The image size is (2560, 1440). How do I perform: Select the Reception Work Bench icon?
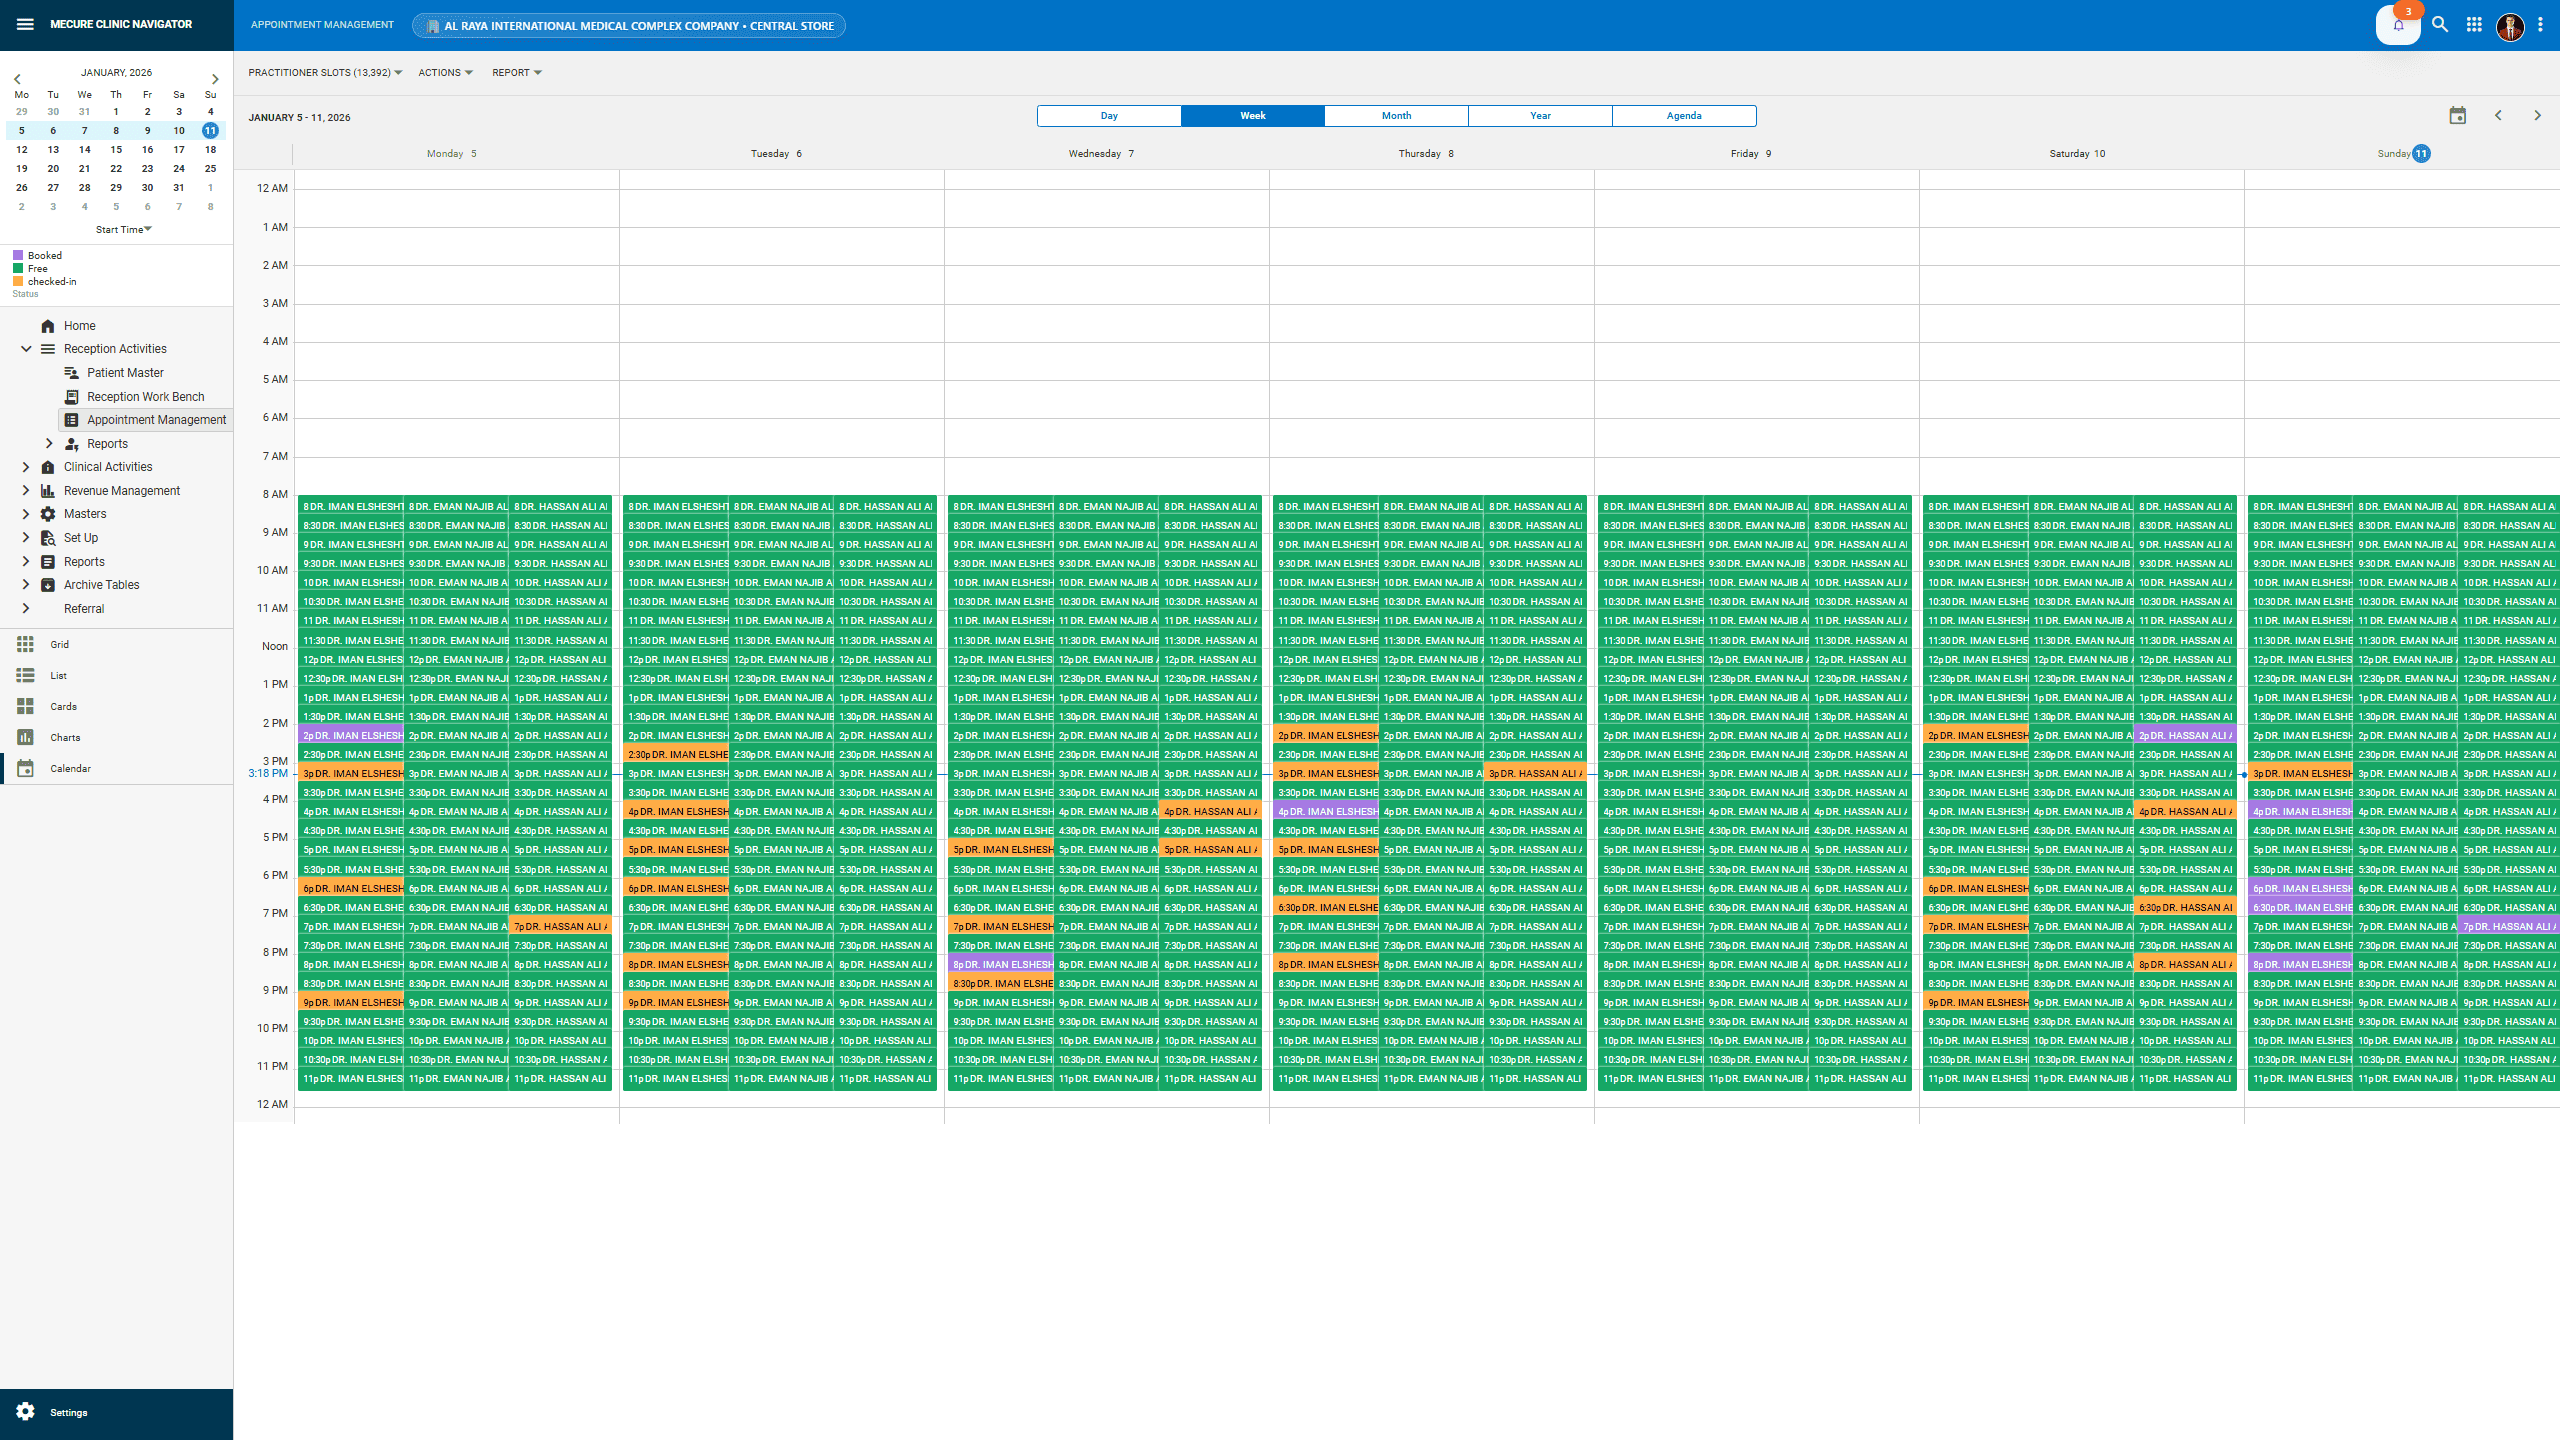(x=71, y=396)
